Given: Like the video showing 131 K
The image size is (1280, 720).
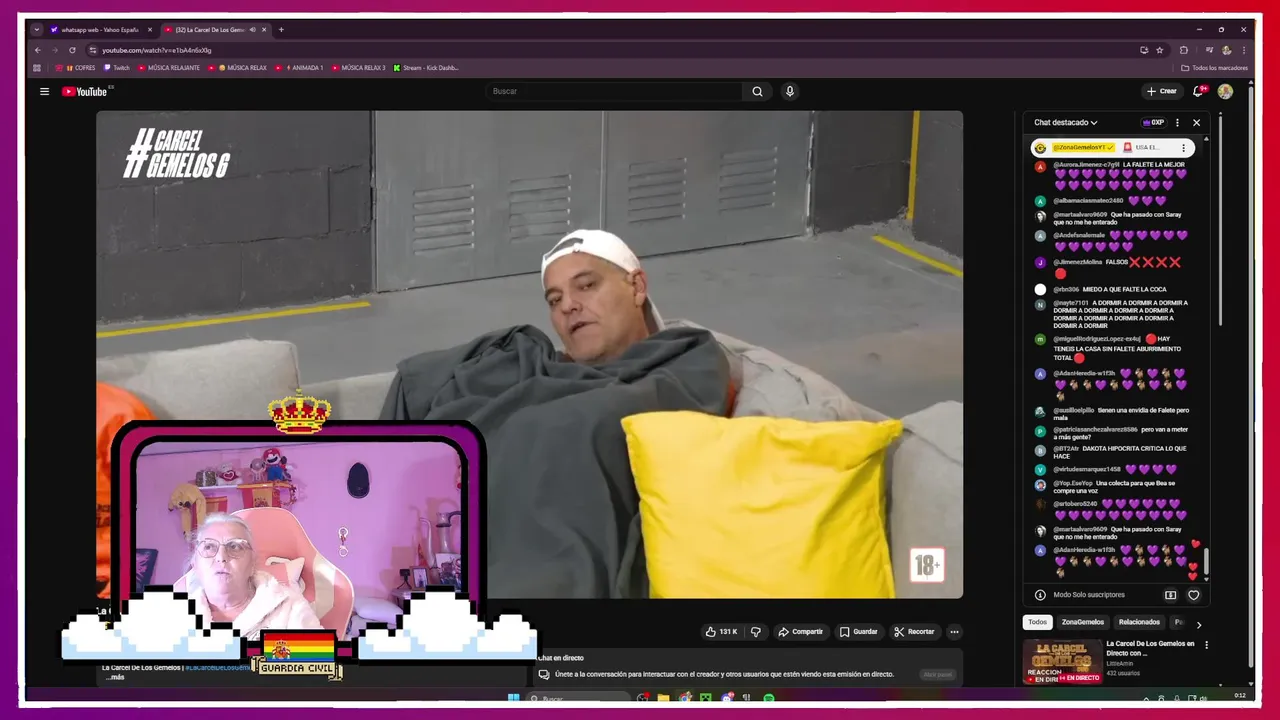Looking at the screenshot, I should tap(721, 632).
